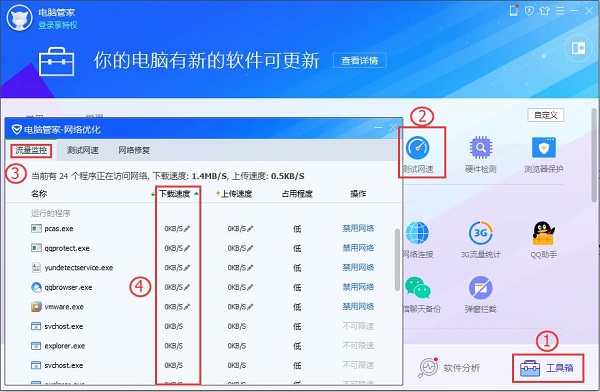The image size is (600, 392).
Task: Click the 自定义 customize button
Action: pyautogui.click(x=546, y=115)
